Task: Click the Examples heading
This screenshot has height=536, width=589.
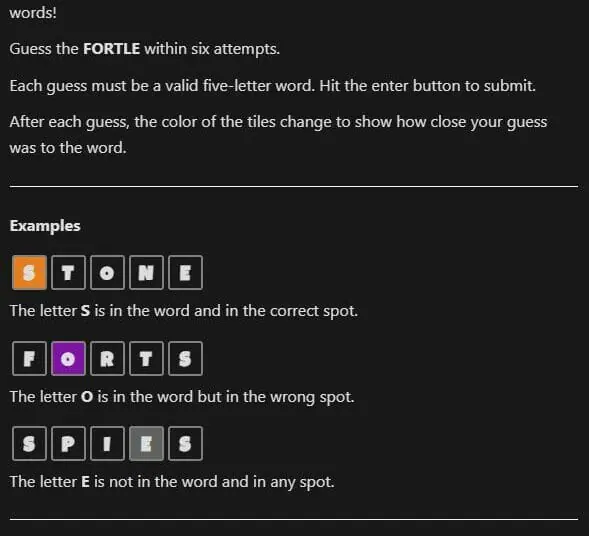Action: coord(45,226)
